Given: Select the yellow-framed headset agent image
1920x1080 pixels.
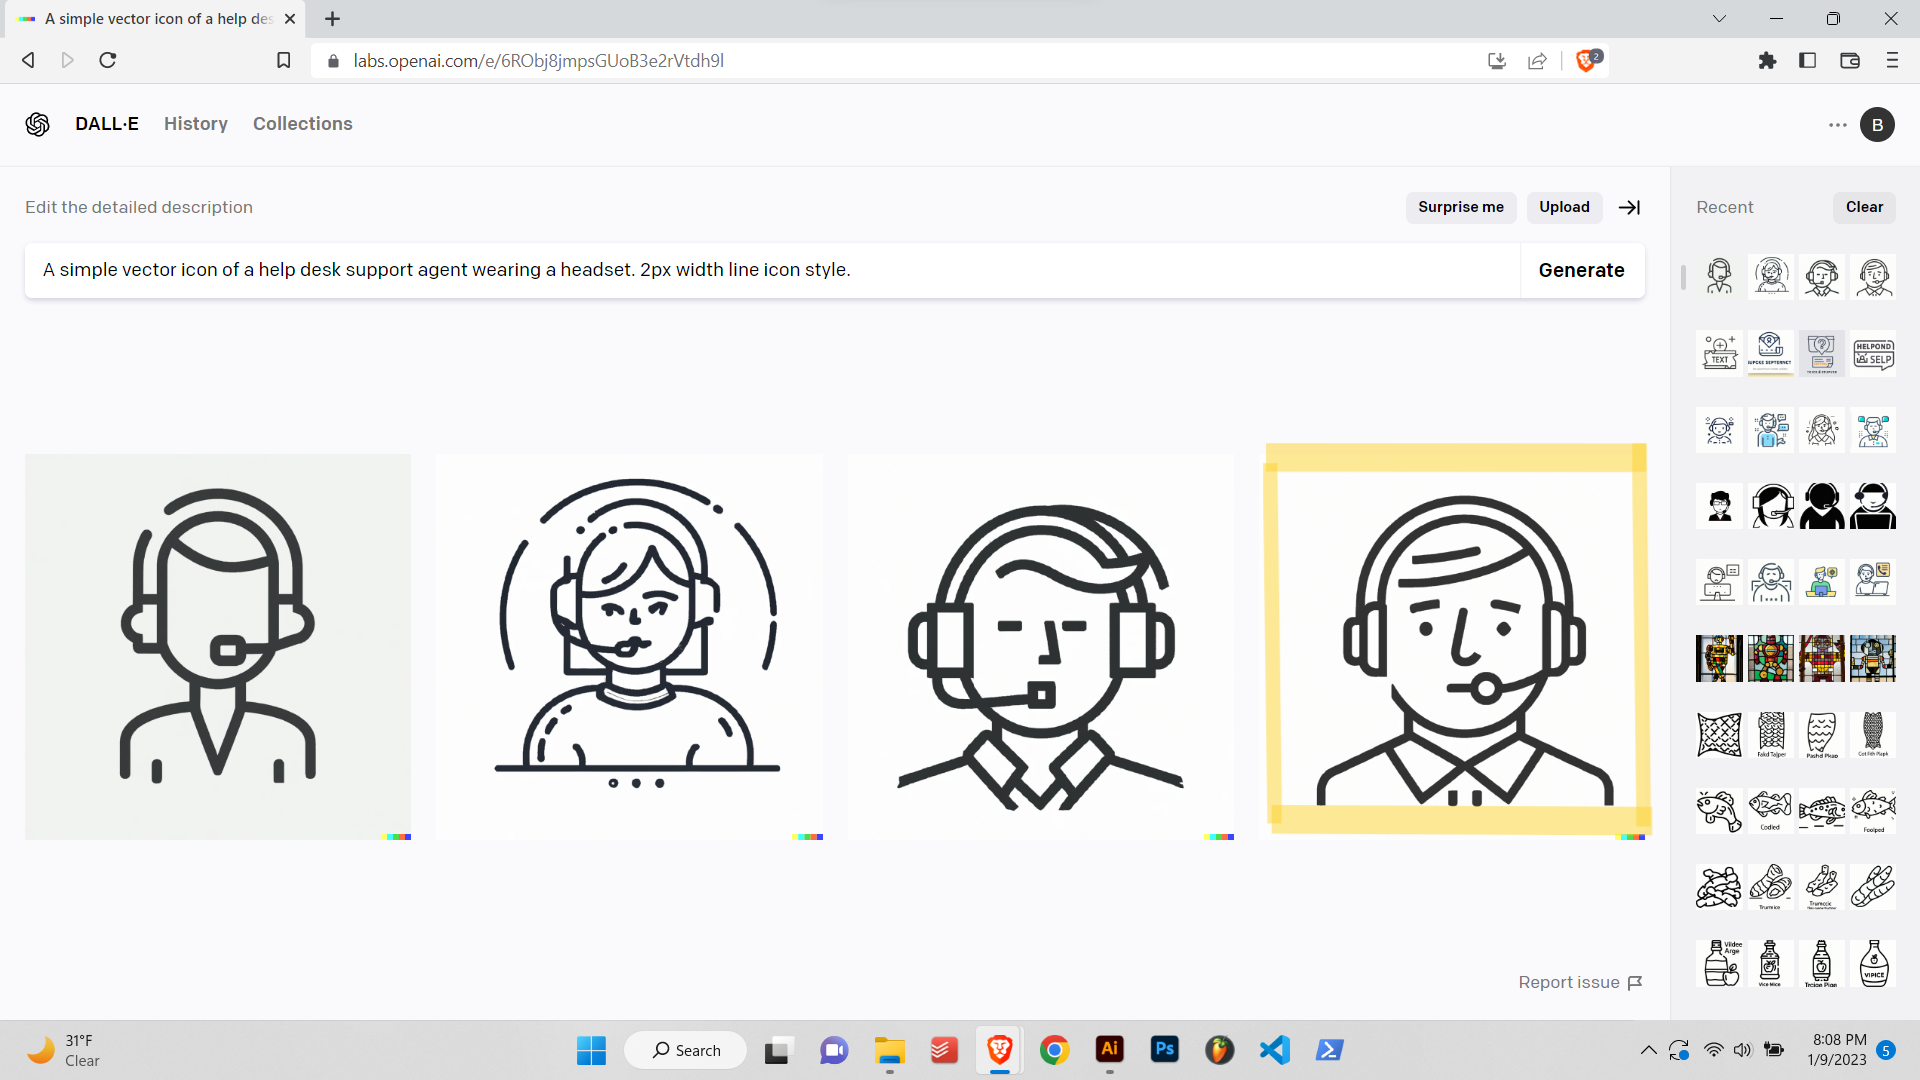Looking at the screenshot, I should click(1456, 640).
